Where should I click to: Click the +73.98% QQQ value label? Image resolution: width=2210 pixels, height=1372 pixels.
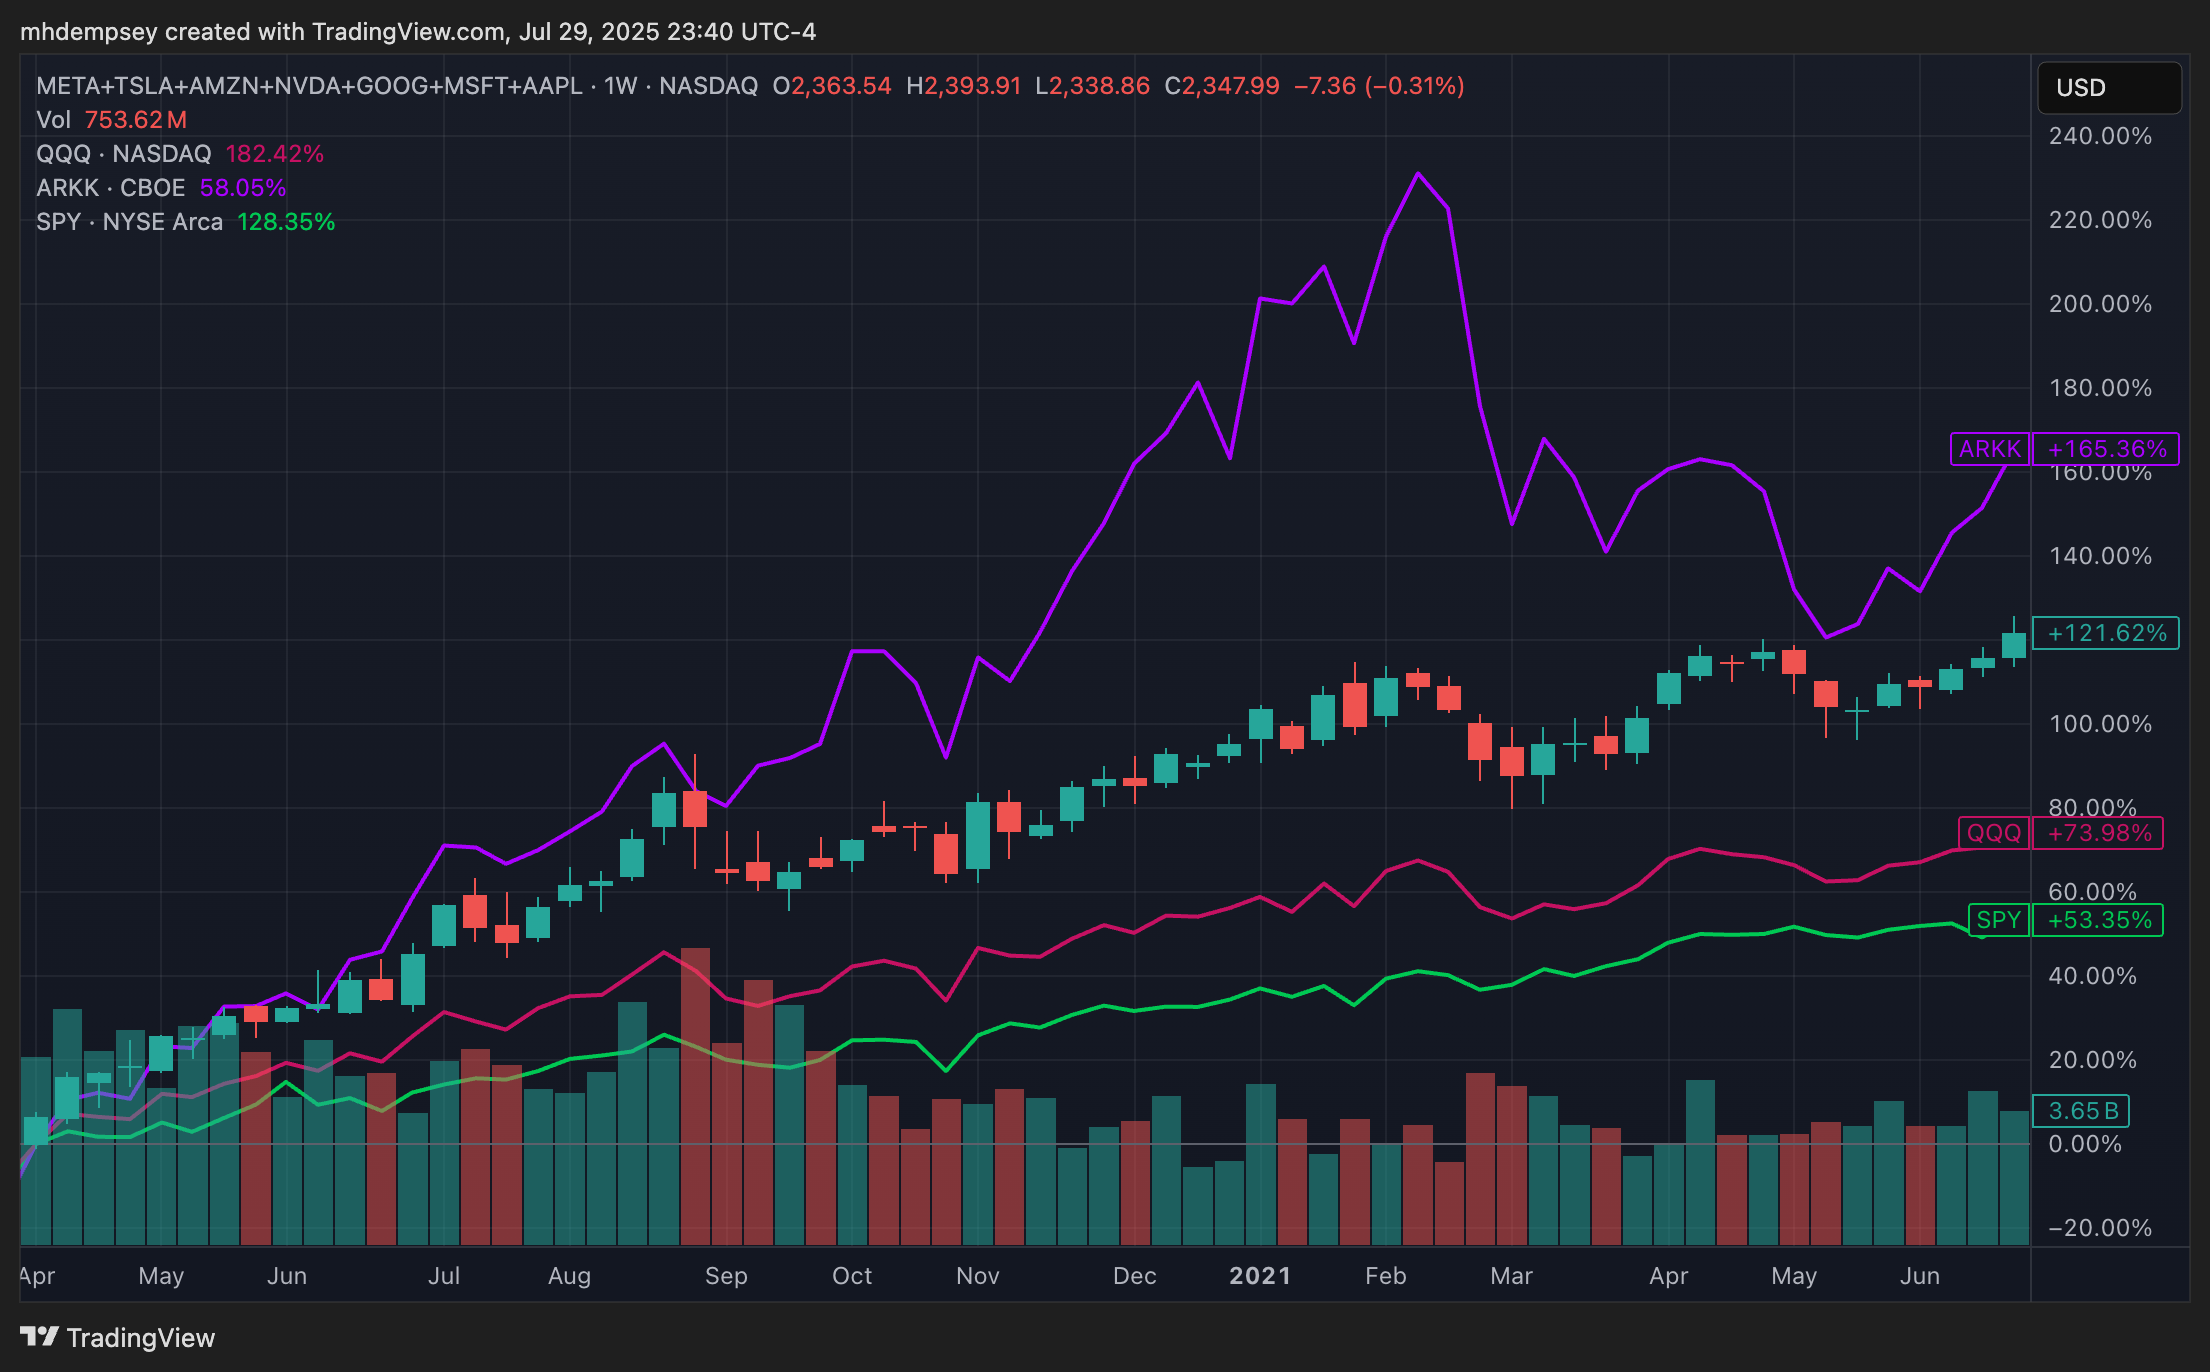tap(2098, 833)
